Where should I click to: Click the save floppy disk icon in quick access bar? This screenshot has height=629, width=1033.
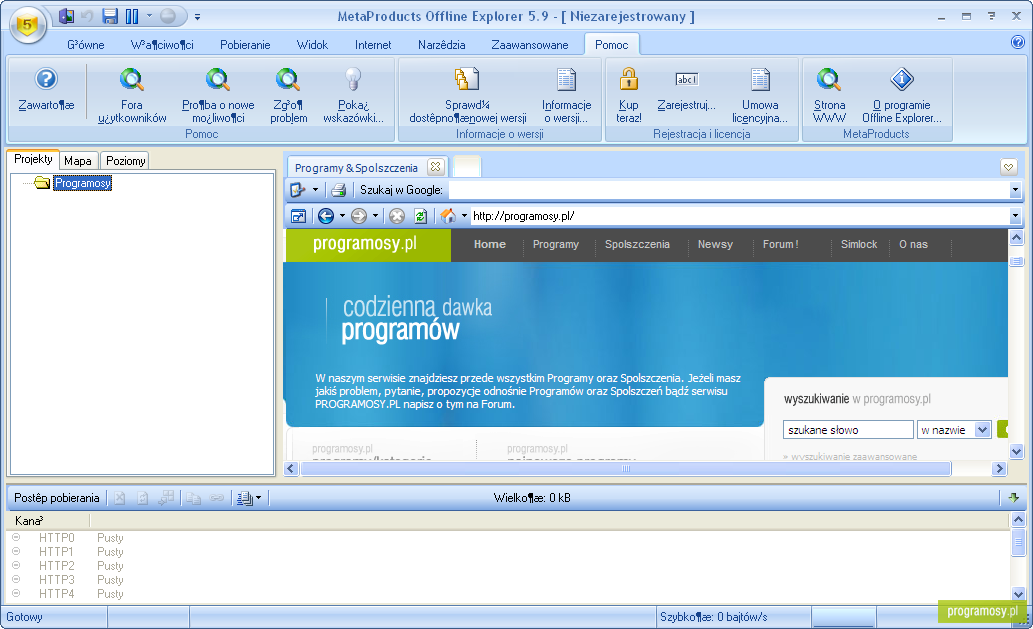[x=110, y=16]
